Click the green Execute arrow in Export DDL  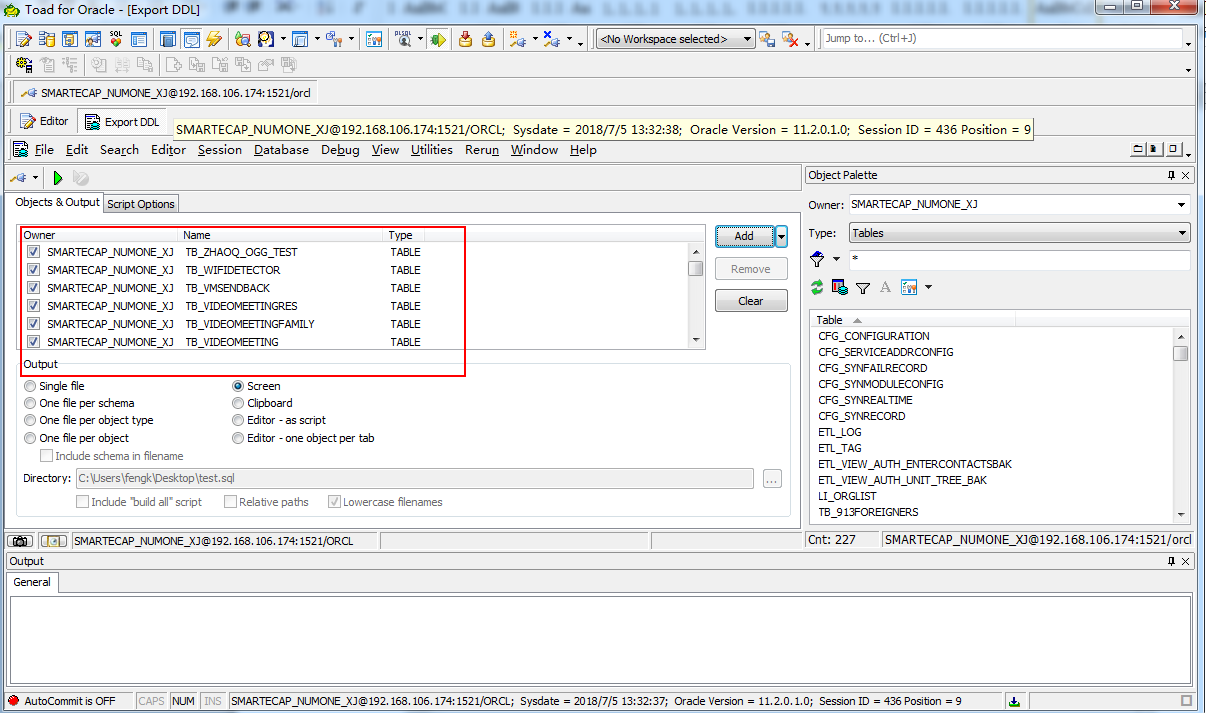click(58, 178)
